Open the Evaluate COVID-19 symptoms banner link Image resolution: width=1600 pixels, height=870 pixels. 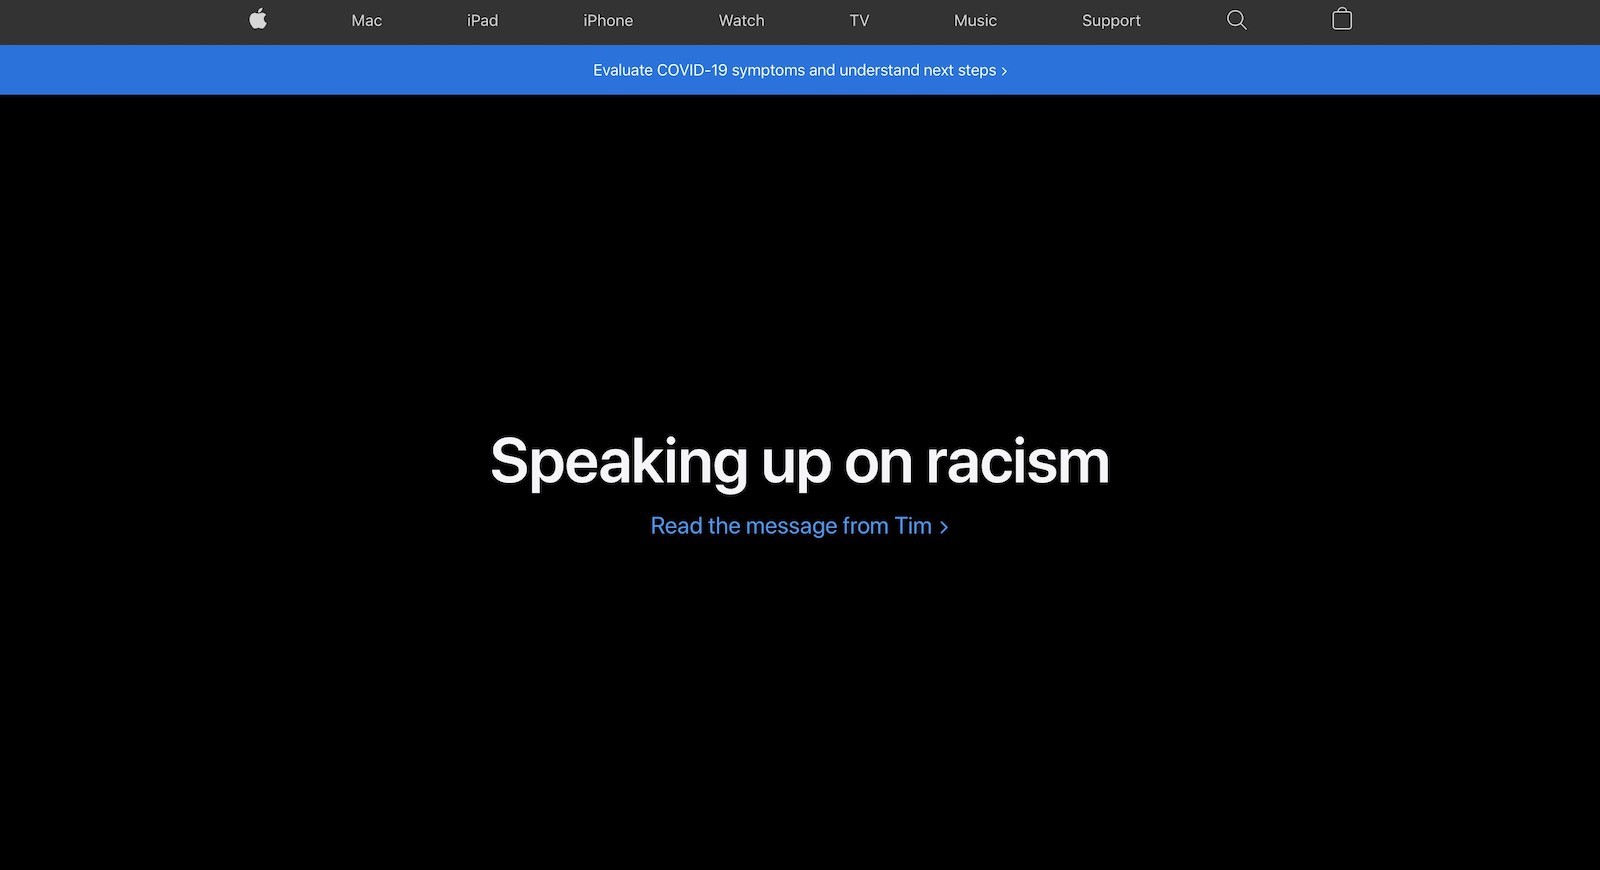pyautogui.click(x=794, y=70)
